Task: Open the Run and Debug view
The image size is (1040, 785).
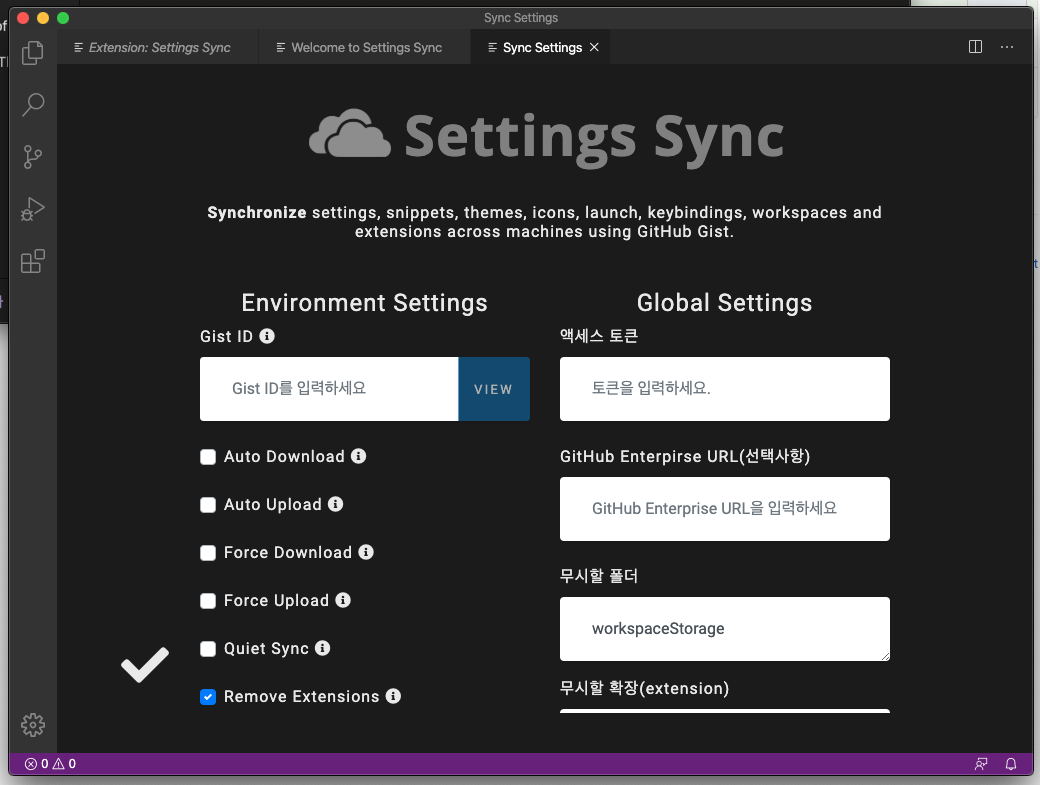Action: click(32, 209)
